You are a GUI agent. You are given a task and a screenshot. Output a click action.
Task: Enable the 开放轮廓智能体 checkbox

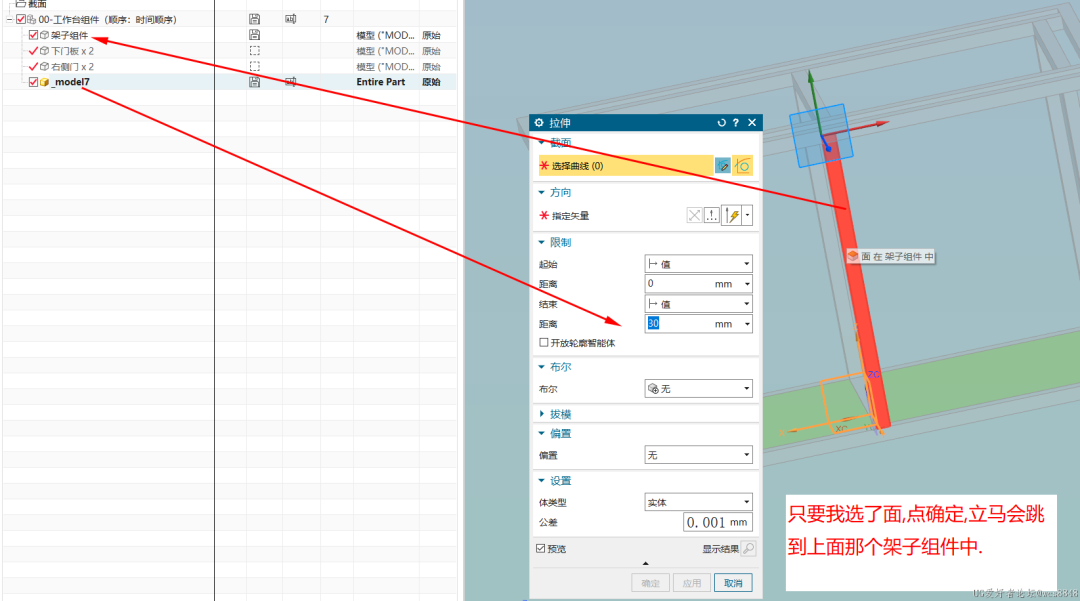pyautogui.click(x=544, y=343)
